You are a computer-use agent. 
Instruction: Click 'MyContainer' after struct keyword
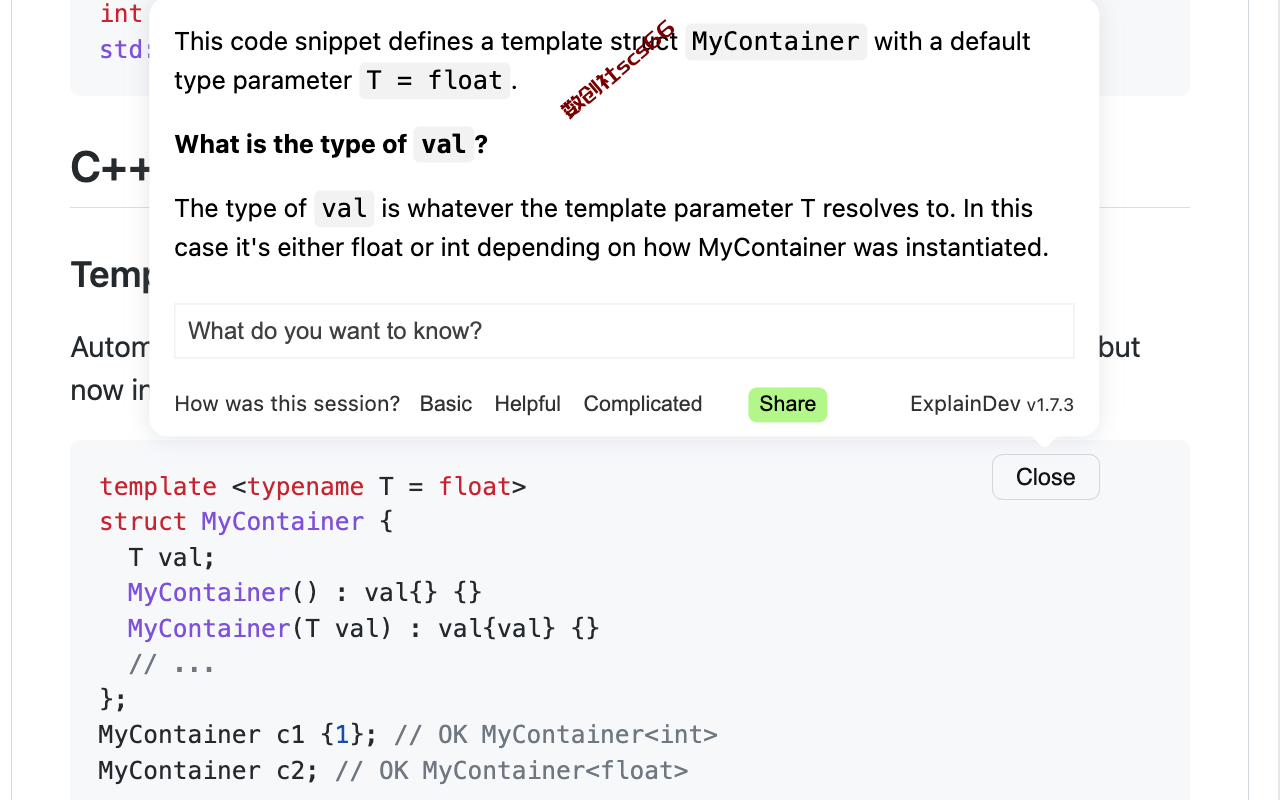(283, 522)
